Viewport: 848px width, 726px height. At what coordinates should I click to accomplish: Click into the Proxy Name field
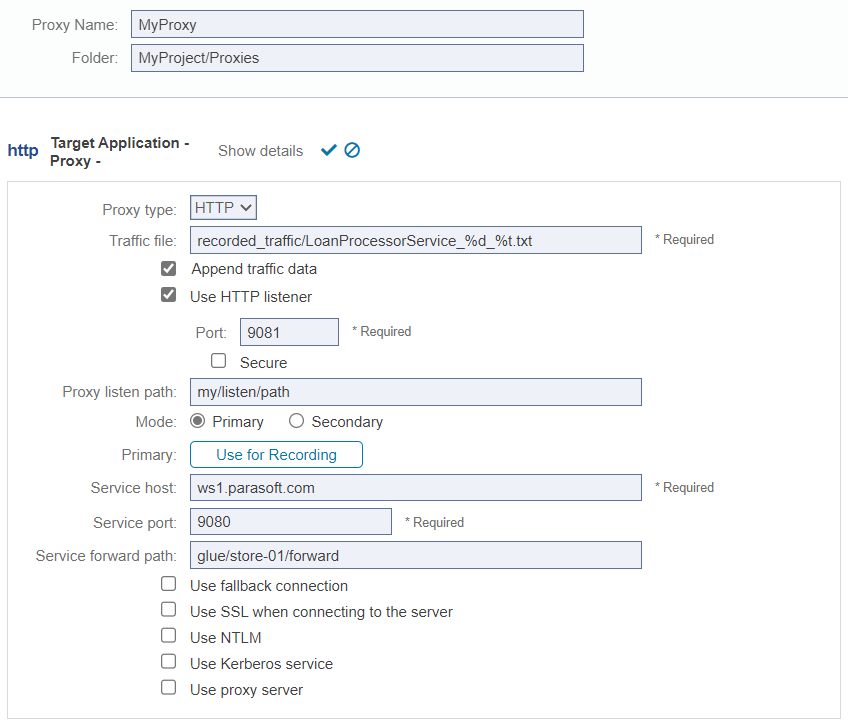tap(357, 24)
